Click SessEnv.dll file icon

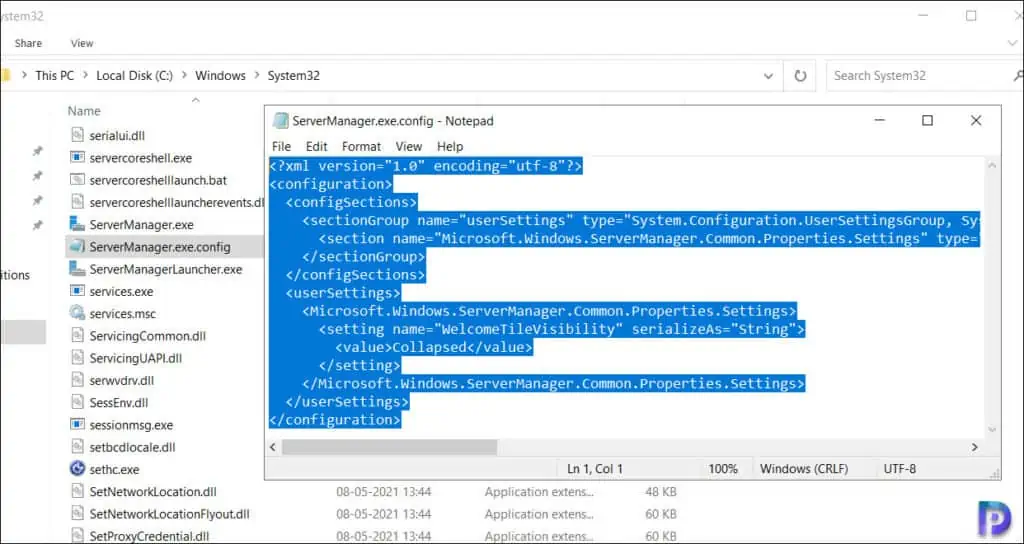[x=78, y=402]
